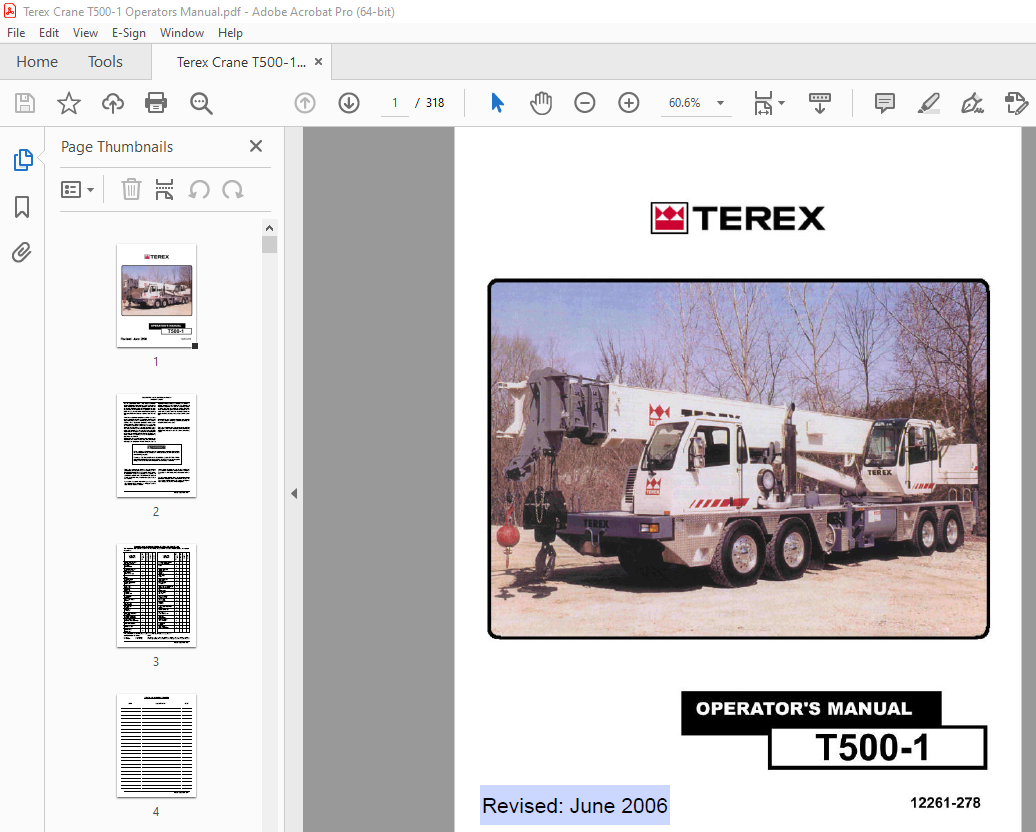This screenshot has height=832, width=1036.
Task: Open thumbnails options menu dropdown
Action: point(77,190)
